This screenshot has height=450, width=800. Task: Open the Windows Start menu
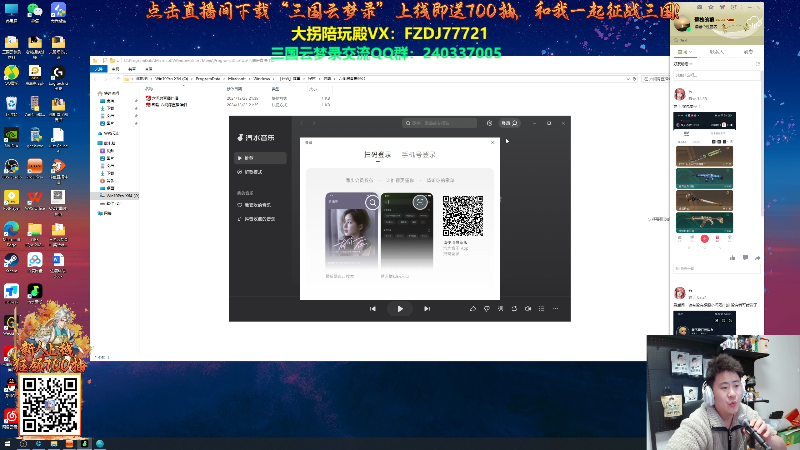(x=7, y=444)
